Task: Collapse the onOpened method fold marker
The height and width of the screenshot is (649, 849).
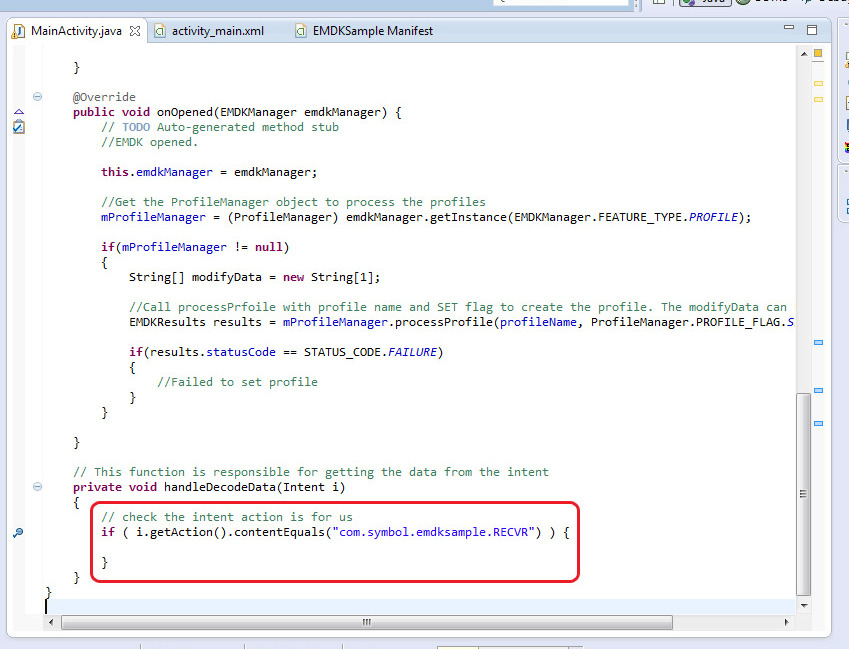Action: click(38, 97)
